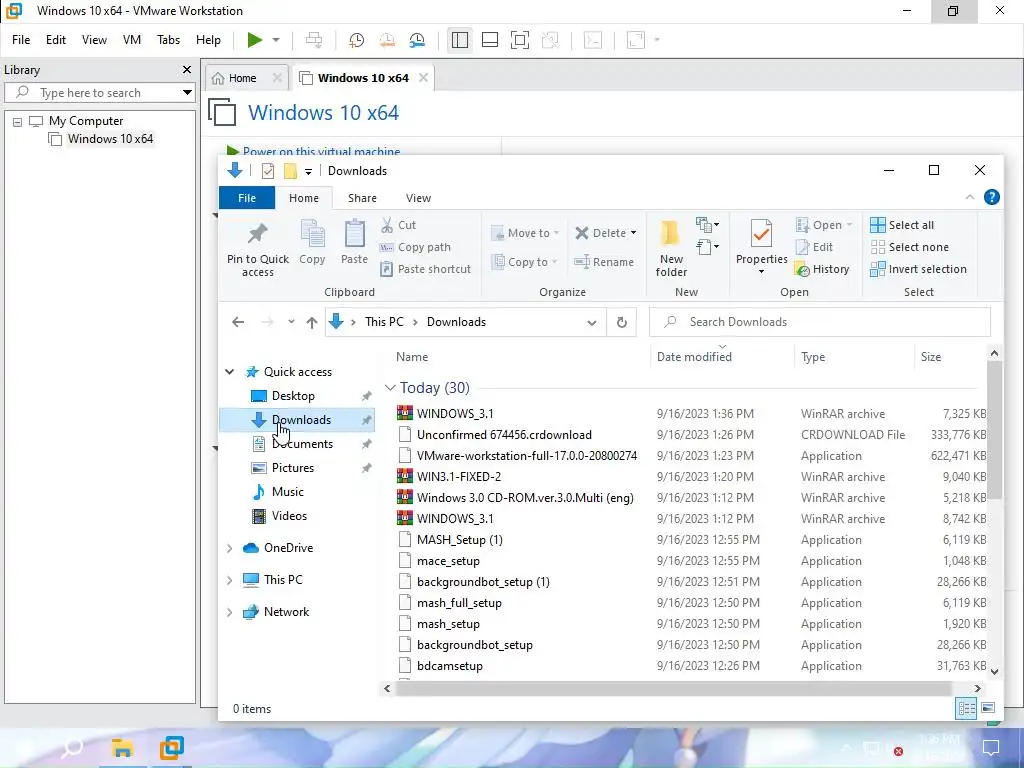Open the Move to dropdown

coord(525,232)
